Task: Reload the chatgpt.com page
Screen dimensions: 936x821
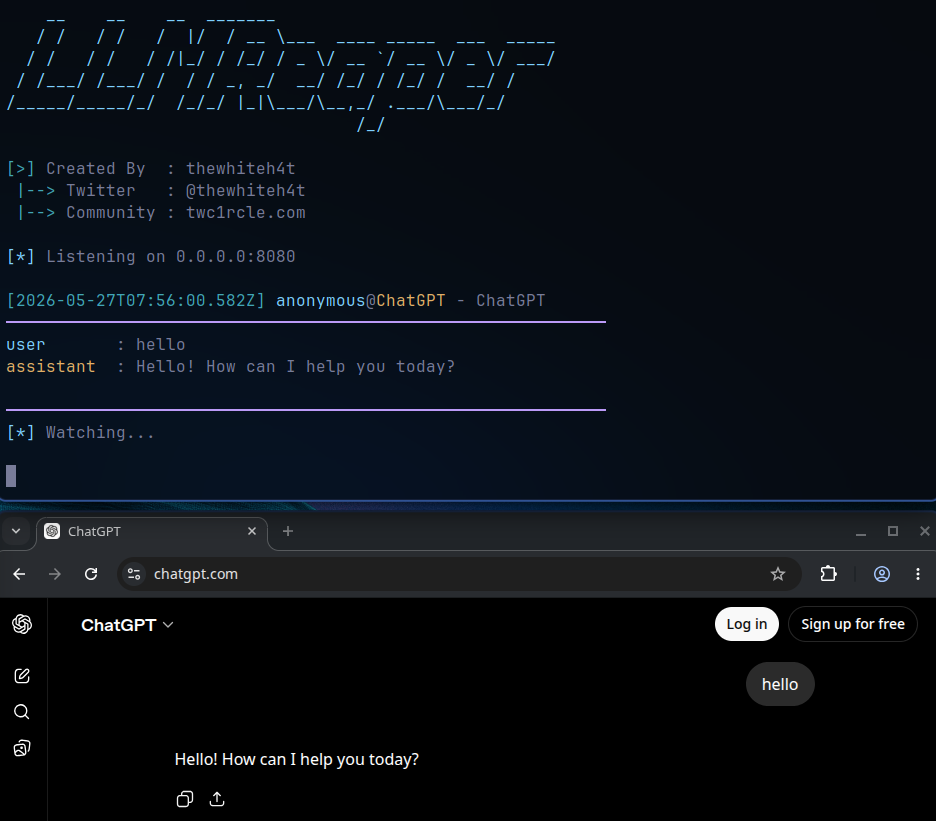Action: (91, 574)
